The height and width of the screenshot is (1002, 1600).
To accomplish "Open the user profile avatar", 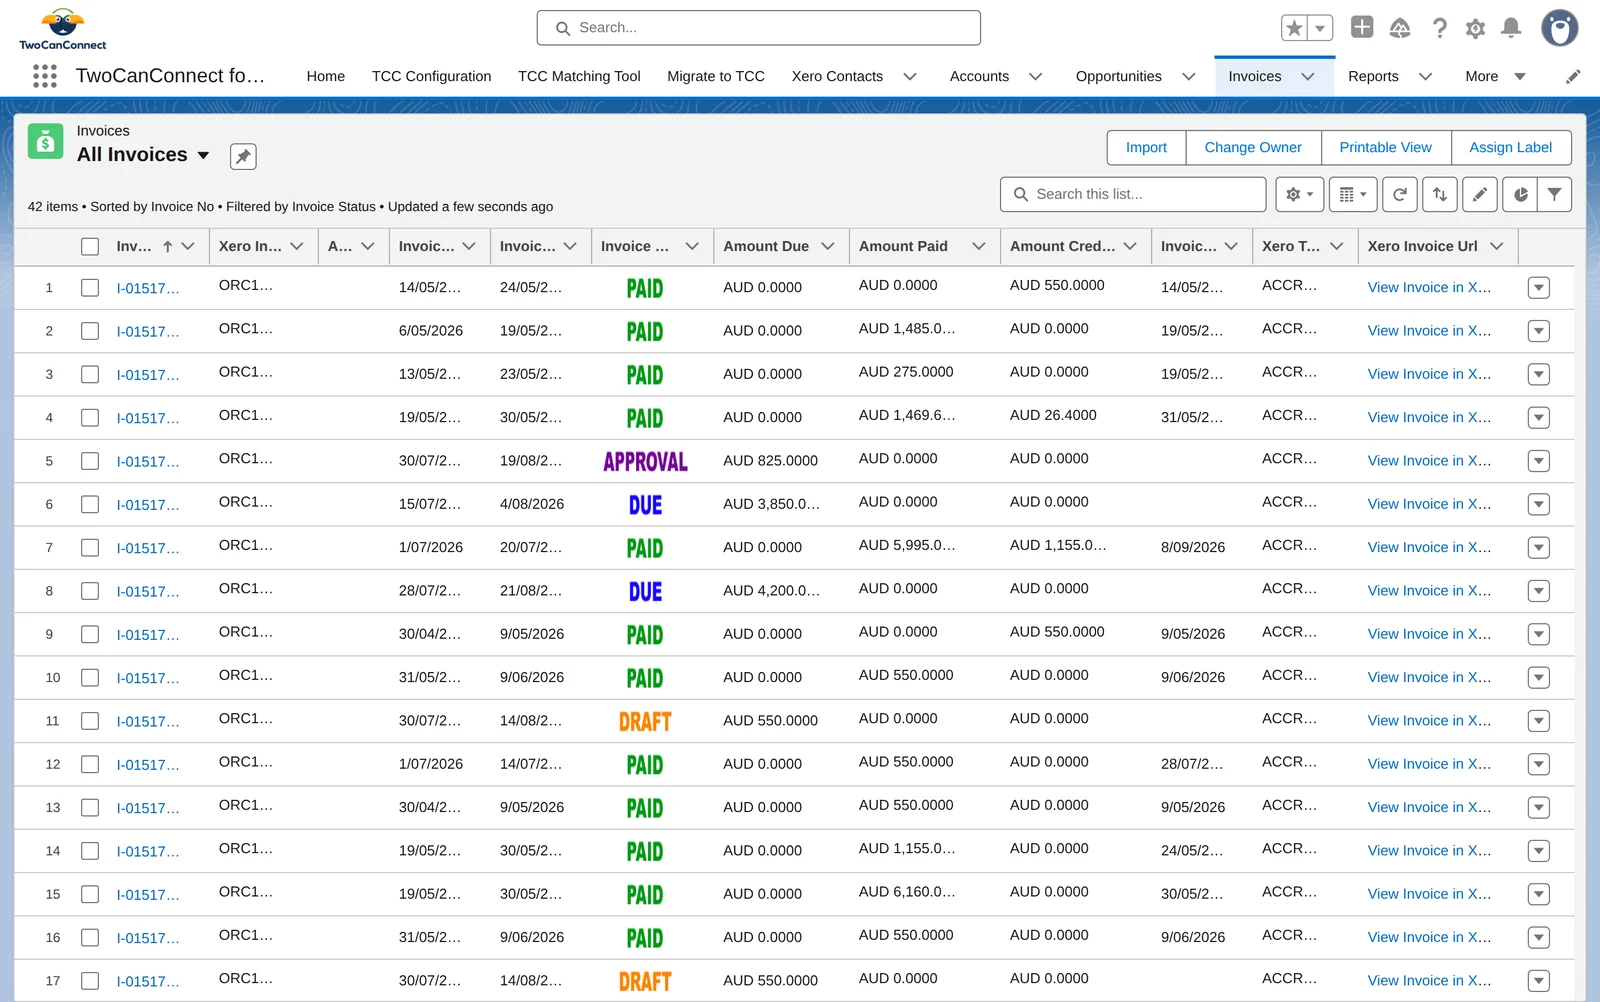I will click(1559, 28).
